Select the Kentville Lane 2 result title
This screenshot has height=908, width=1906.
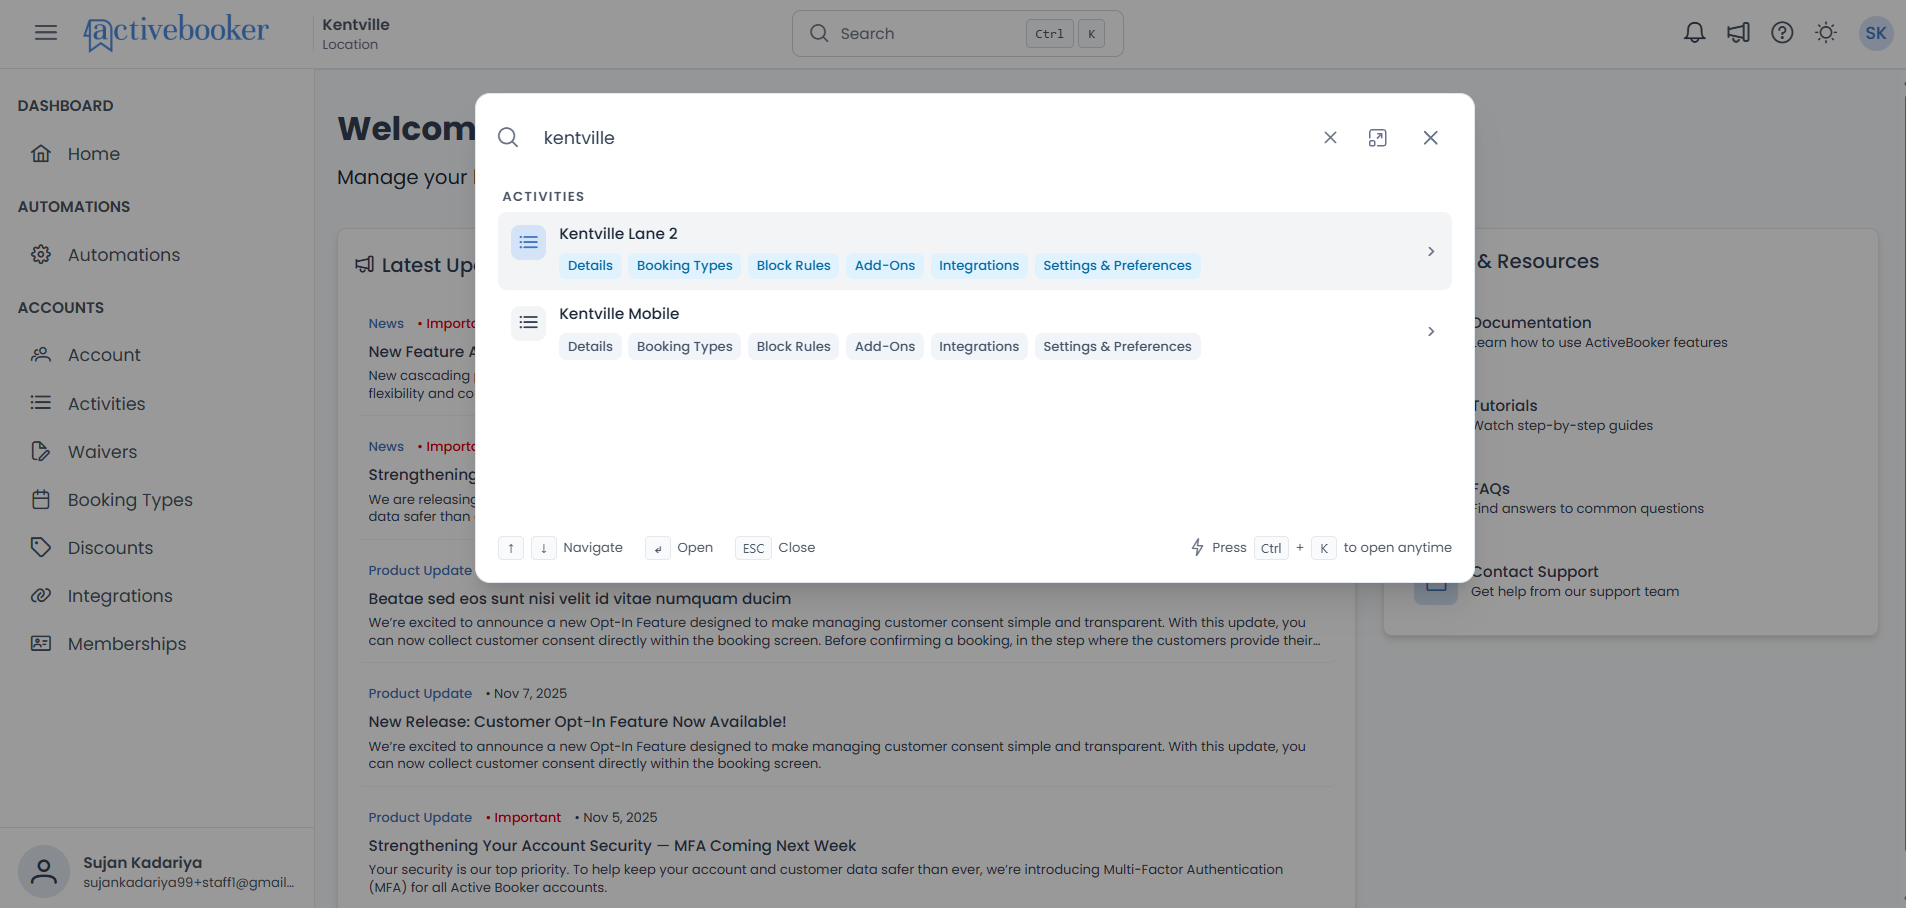[x=618, y=234]
